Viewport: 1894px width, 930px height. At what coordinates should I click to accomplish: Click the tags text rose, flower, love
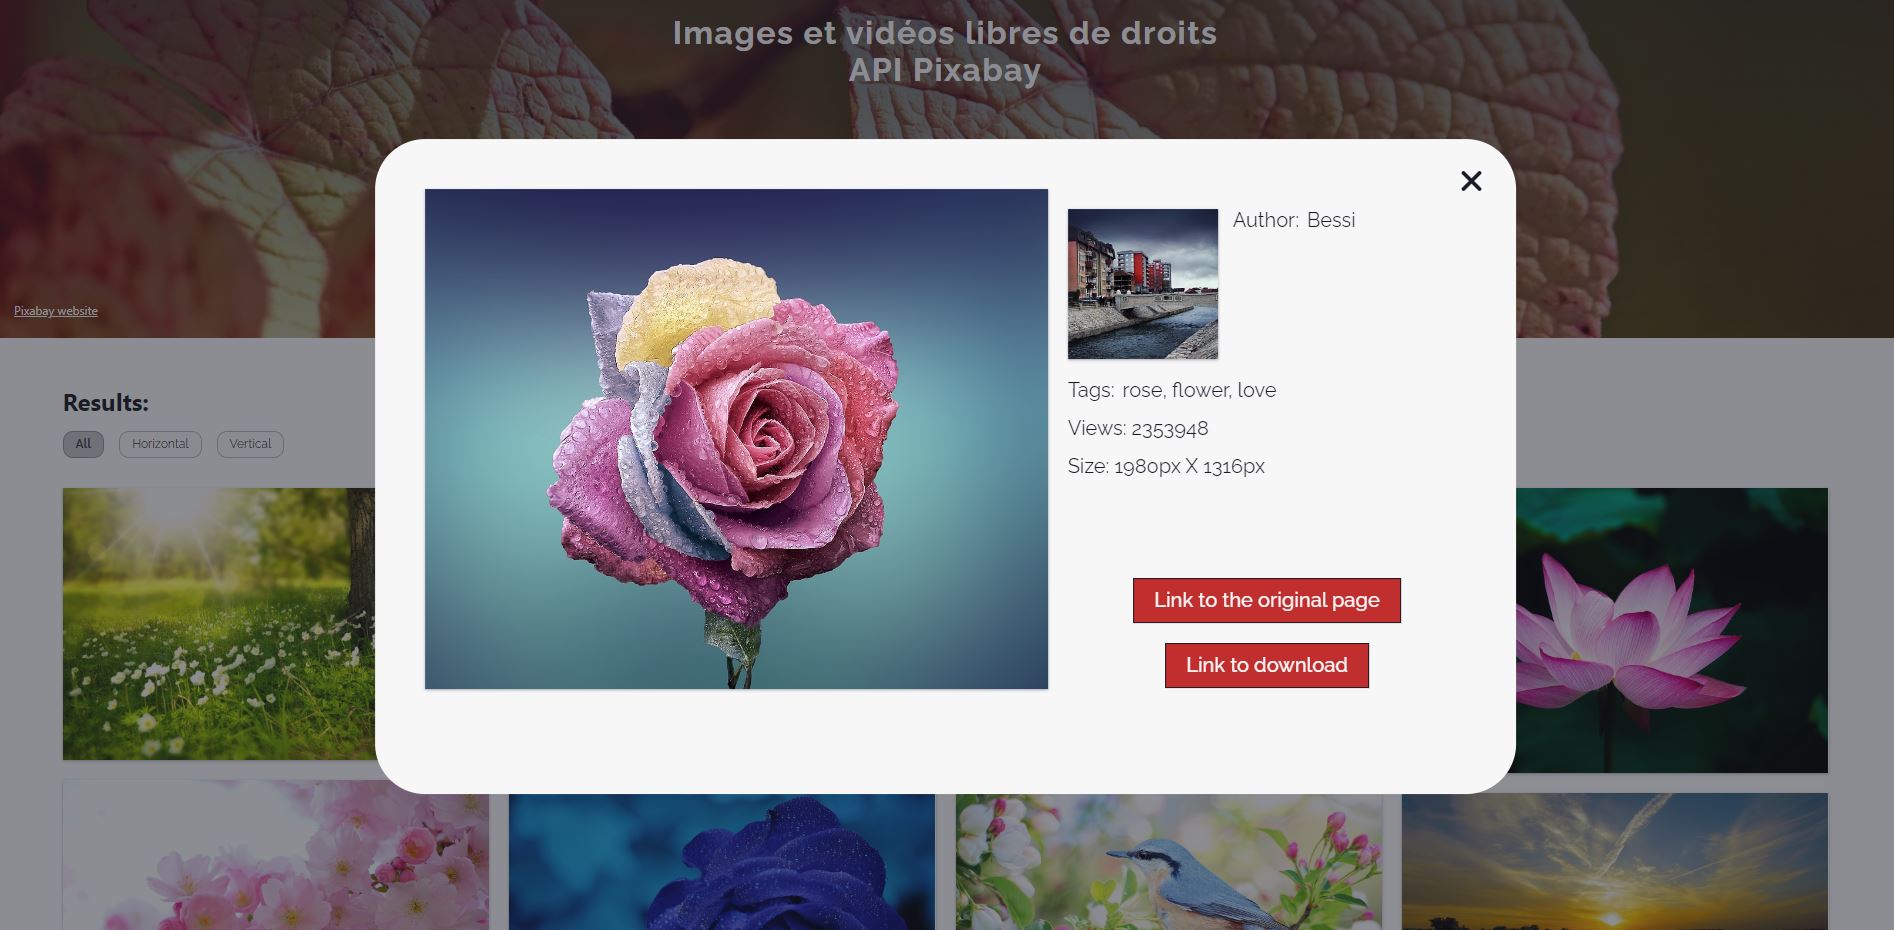point(1199,390)
